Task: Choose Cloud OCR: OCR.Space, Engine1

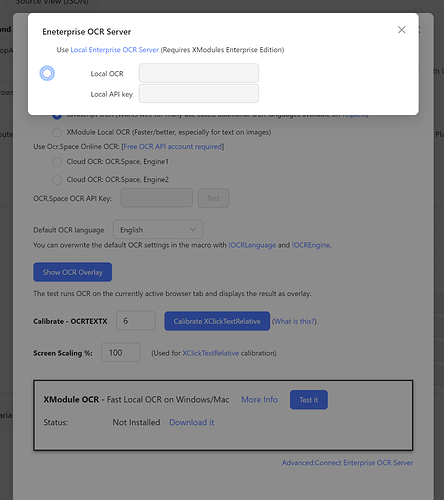Action: point(57,162)
